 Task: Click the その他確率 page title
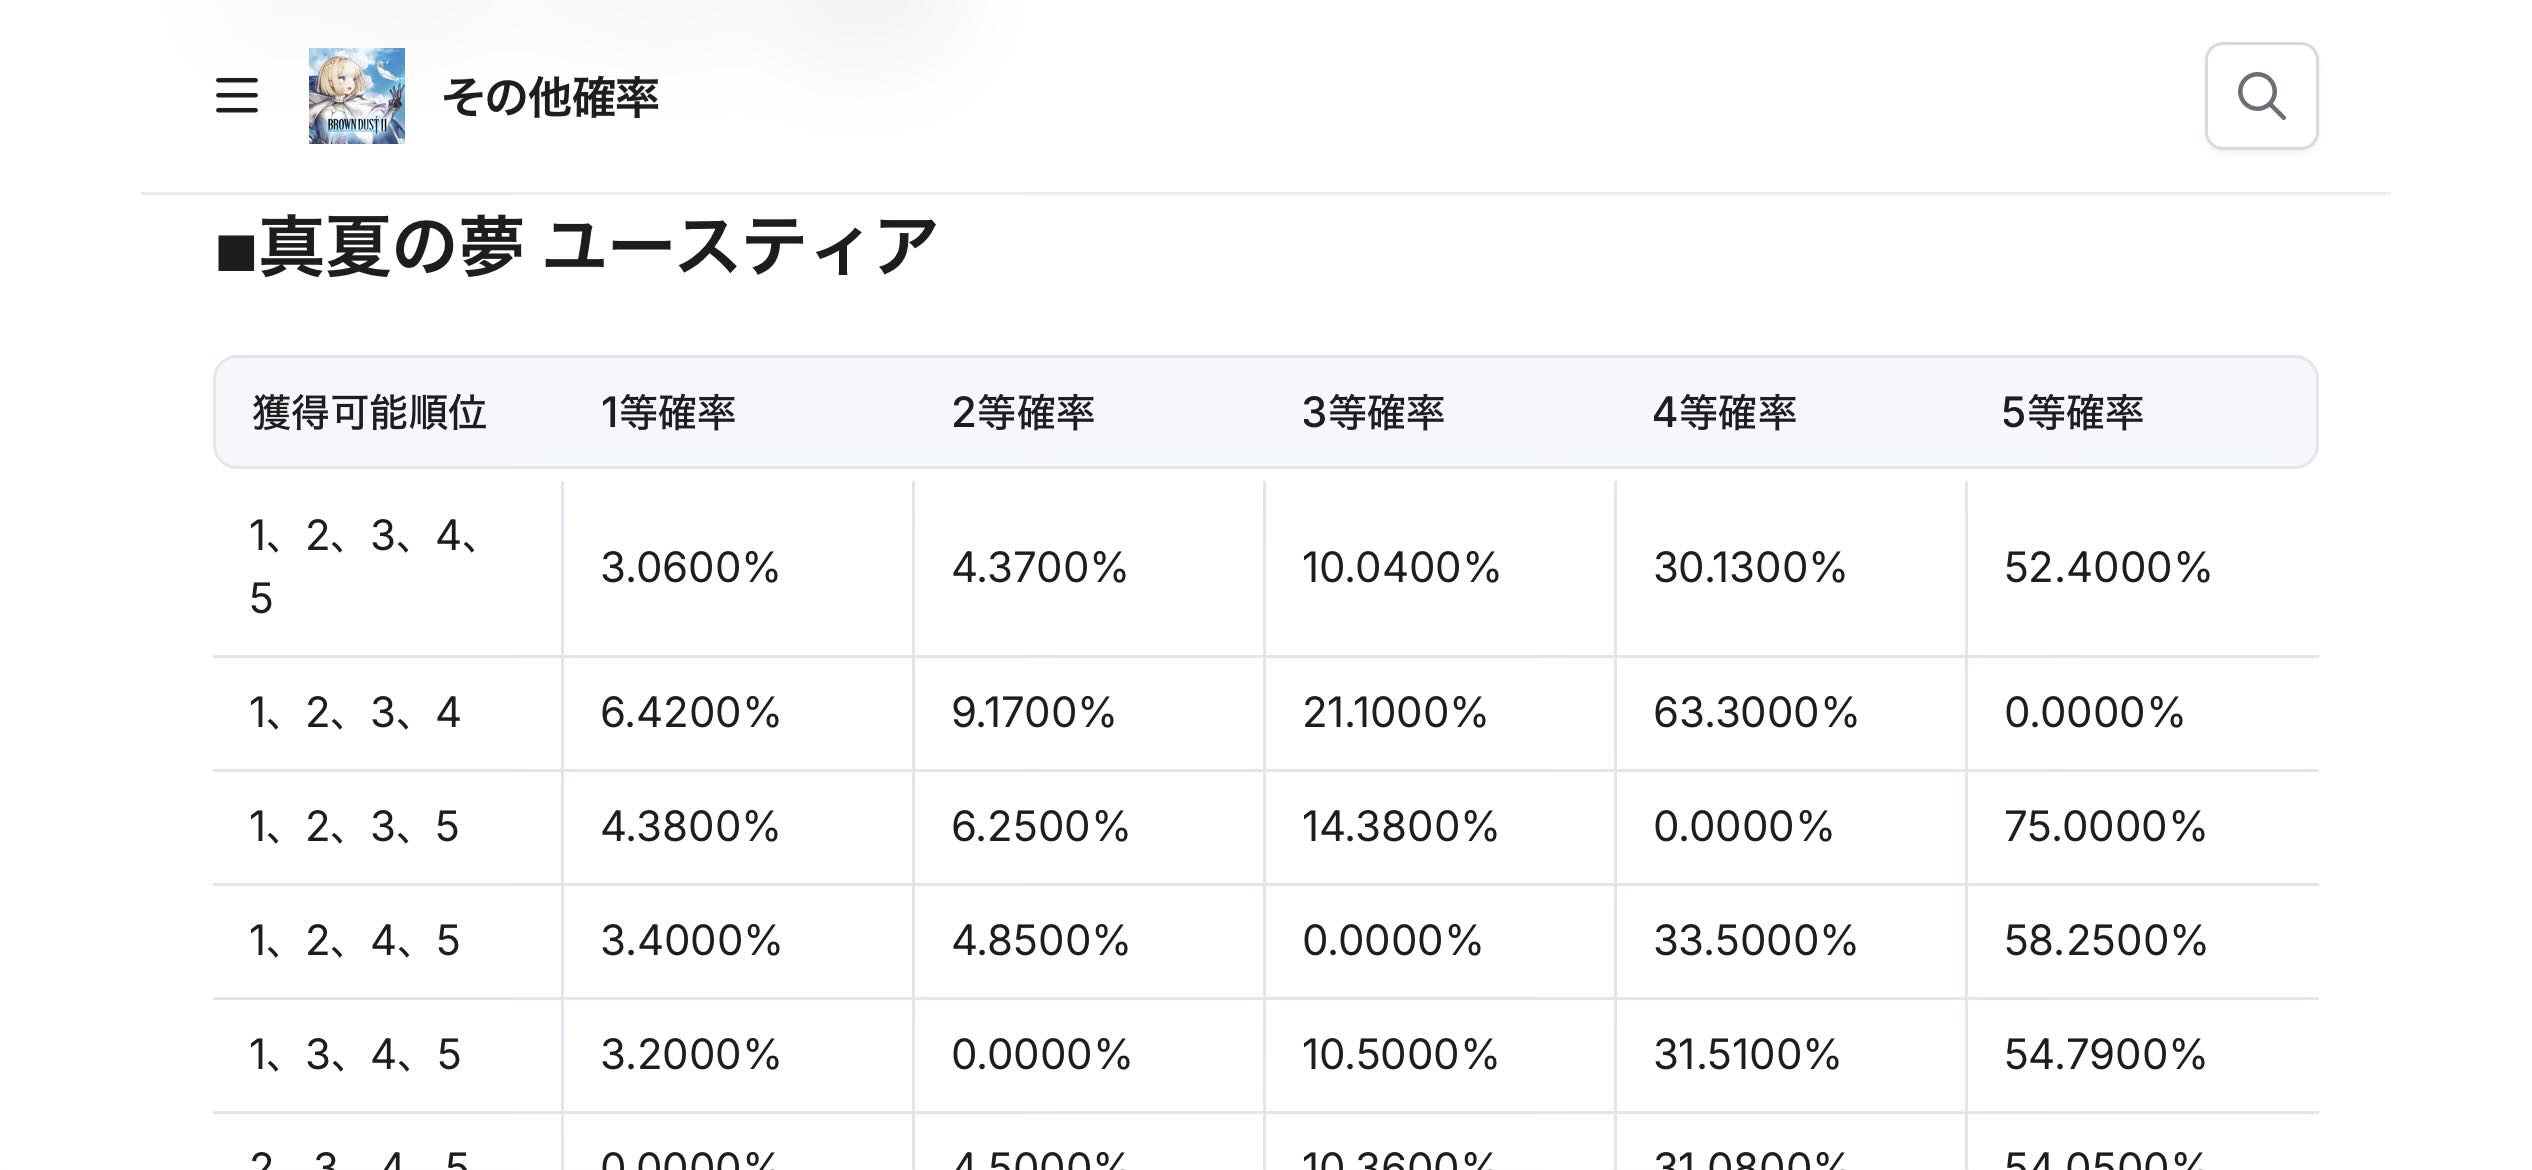coord(550,98)
